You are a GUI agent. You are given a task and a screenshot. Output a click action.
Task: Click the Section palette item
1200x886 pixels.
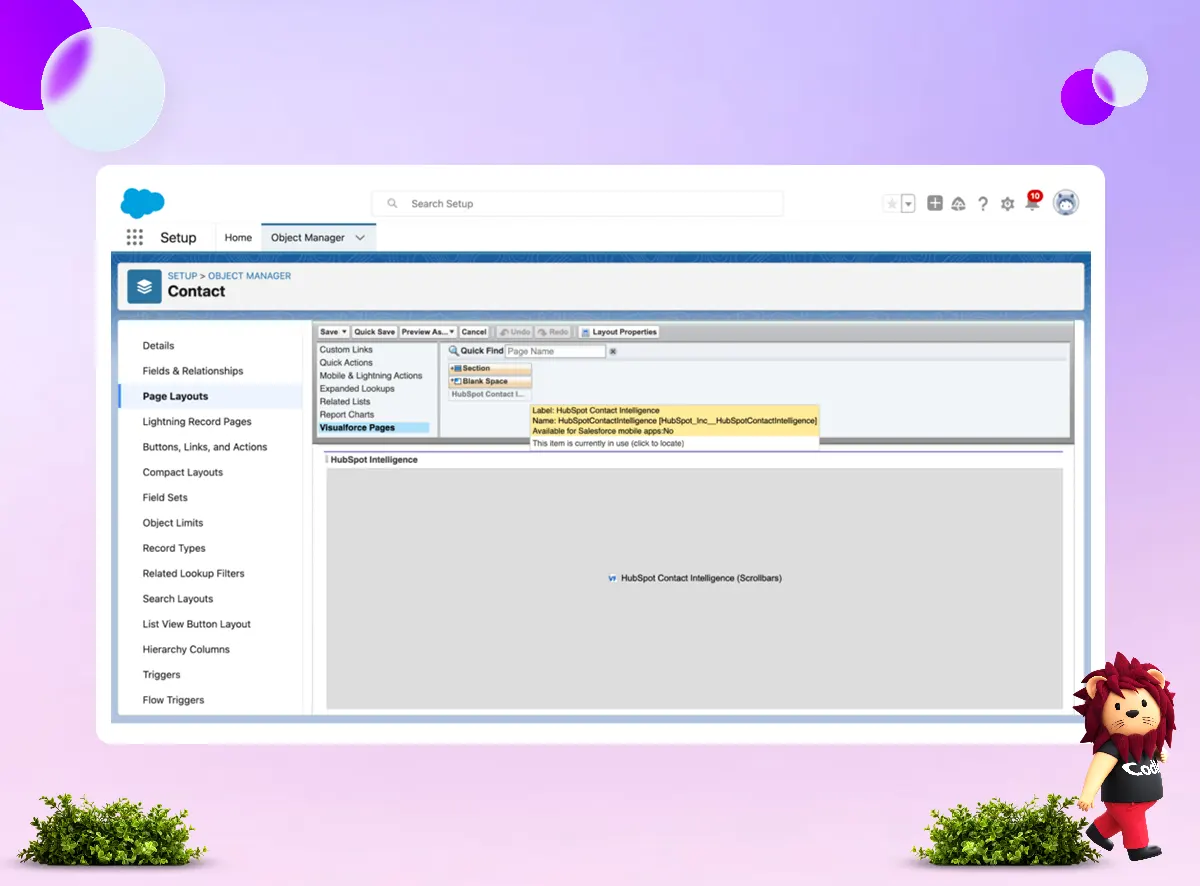pyautogui.click(x=490, y=369)
